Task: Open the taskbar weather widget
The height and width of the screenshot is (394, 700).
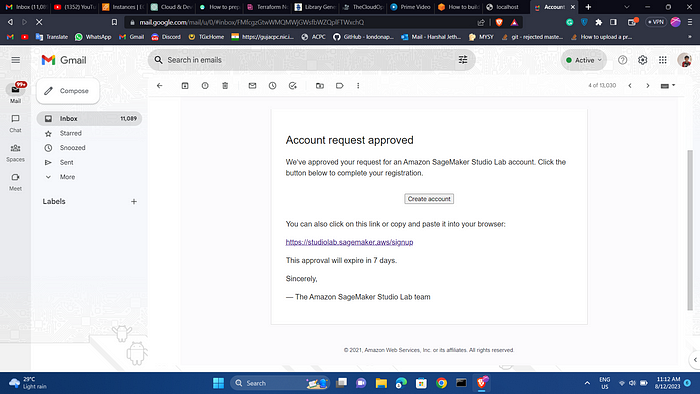Action: (x=28, y=383)
